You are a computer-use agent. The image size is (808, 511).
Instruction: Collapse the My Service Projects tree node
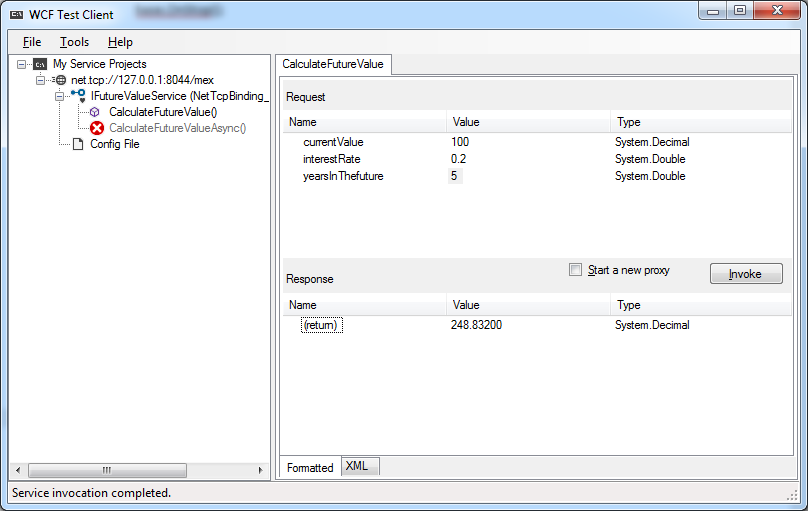23,64
